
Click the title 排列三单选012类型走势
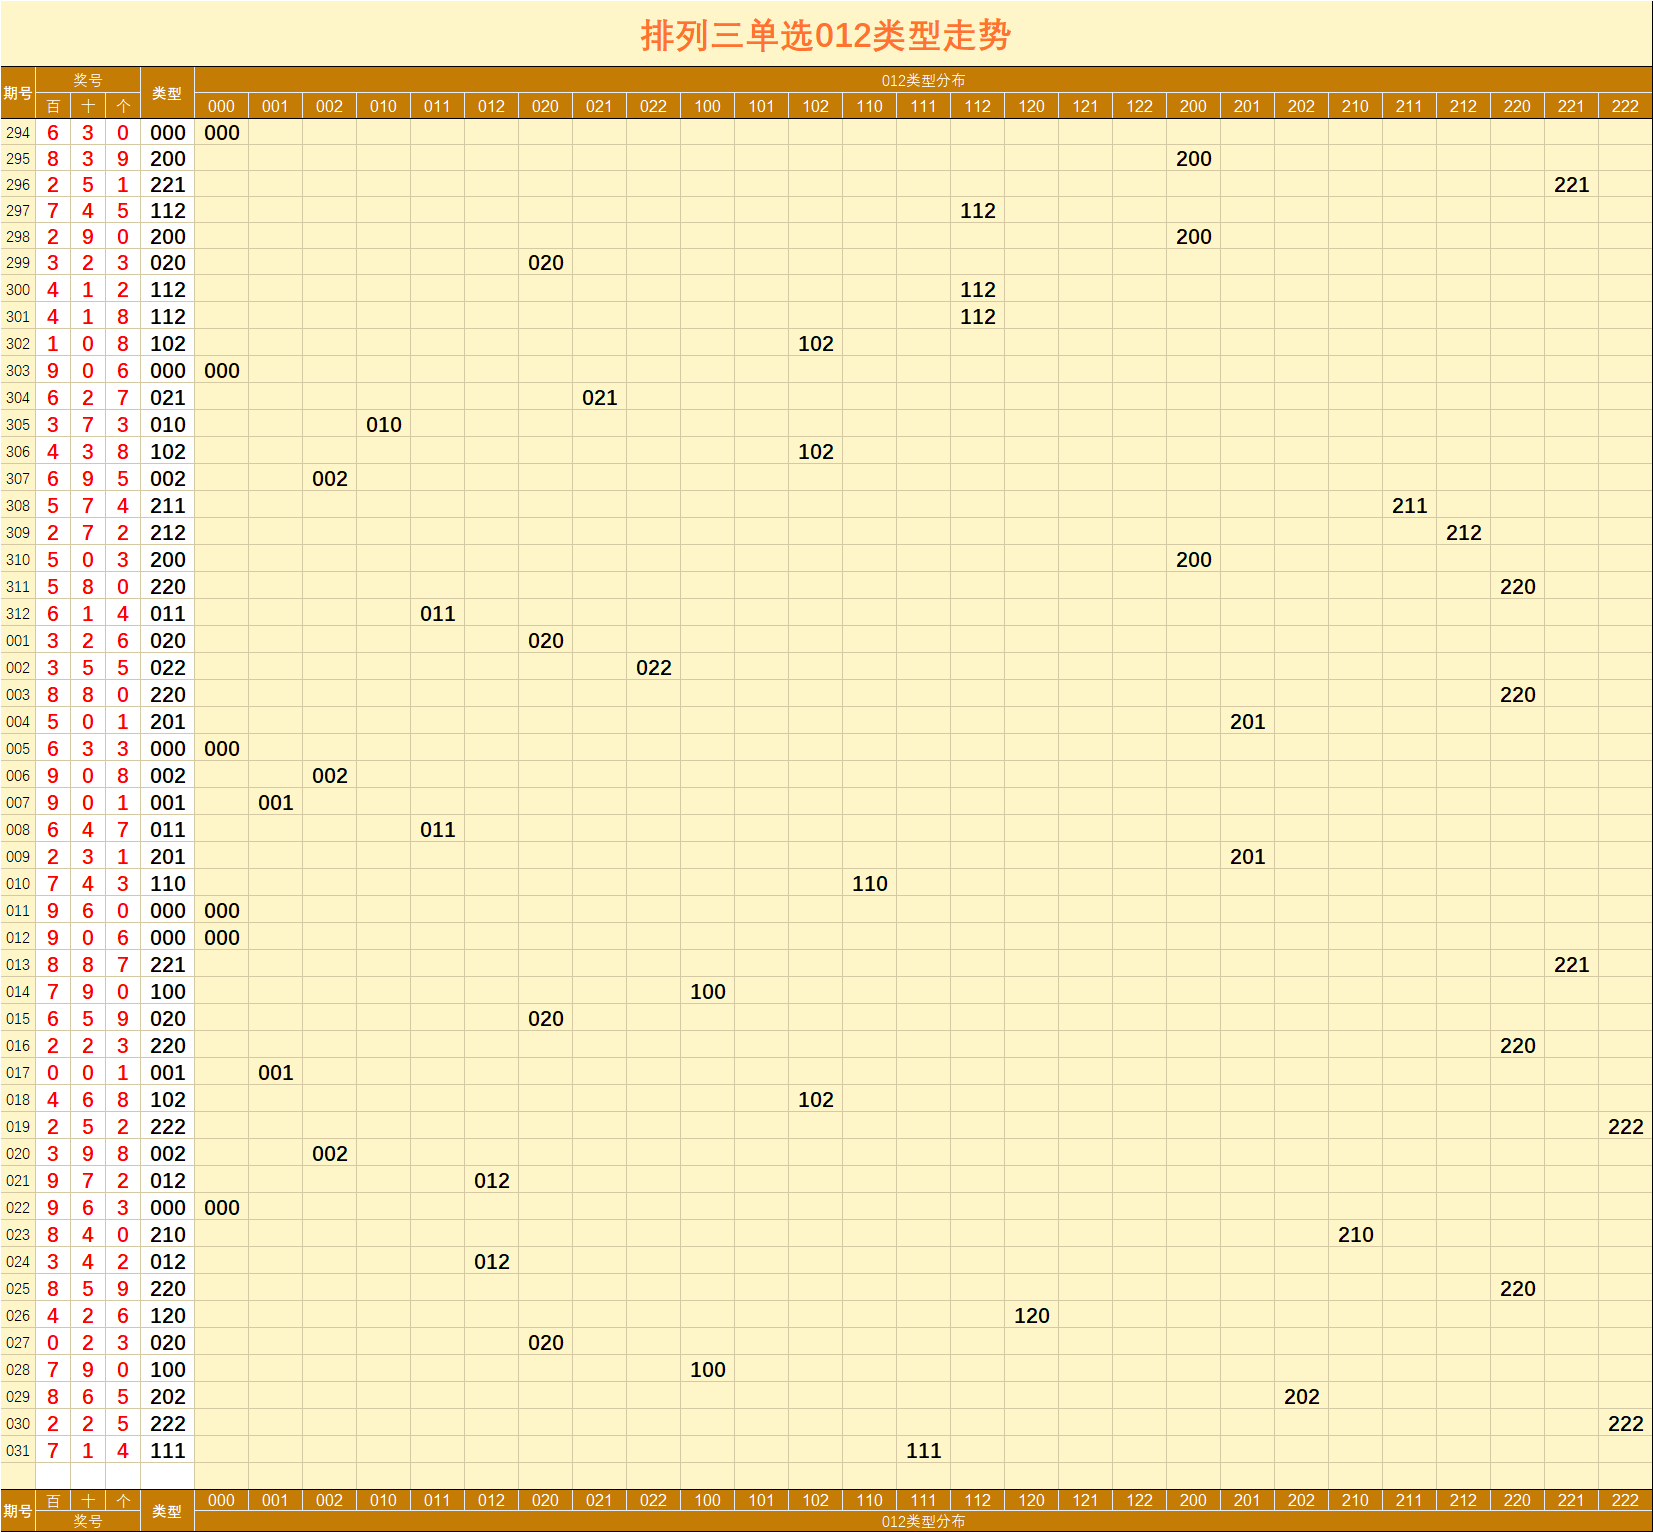(826, 36)
